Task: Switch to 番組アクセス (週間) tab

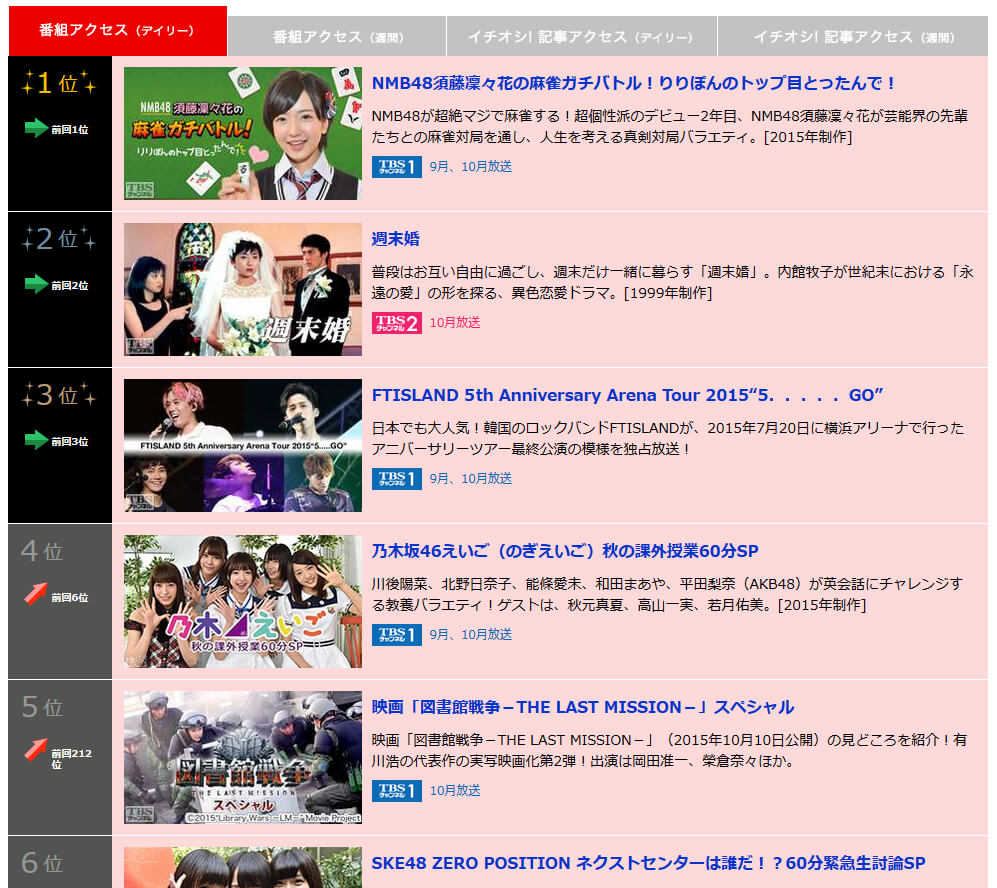Action: click(x=337, y=36)
